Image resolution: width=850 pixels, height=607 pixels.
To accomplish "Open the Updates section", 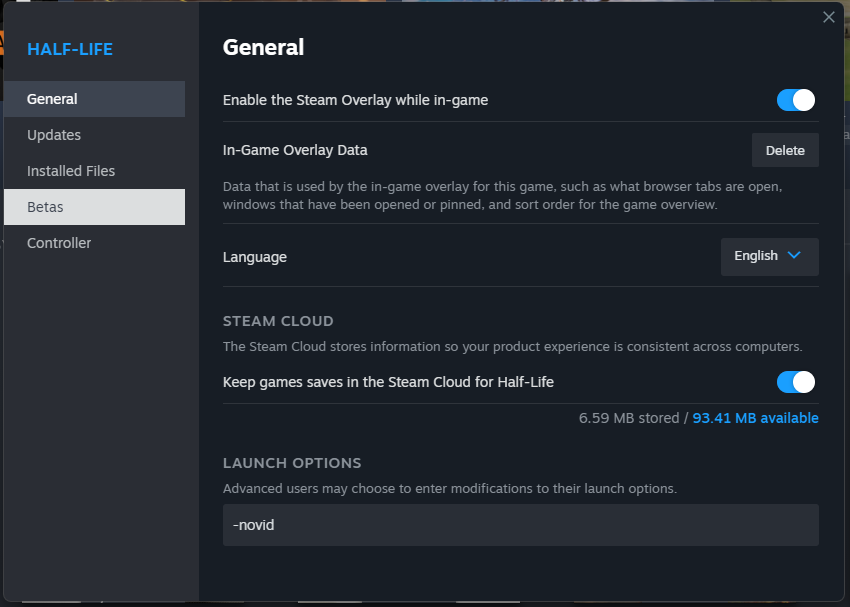I will pos(94,135).
